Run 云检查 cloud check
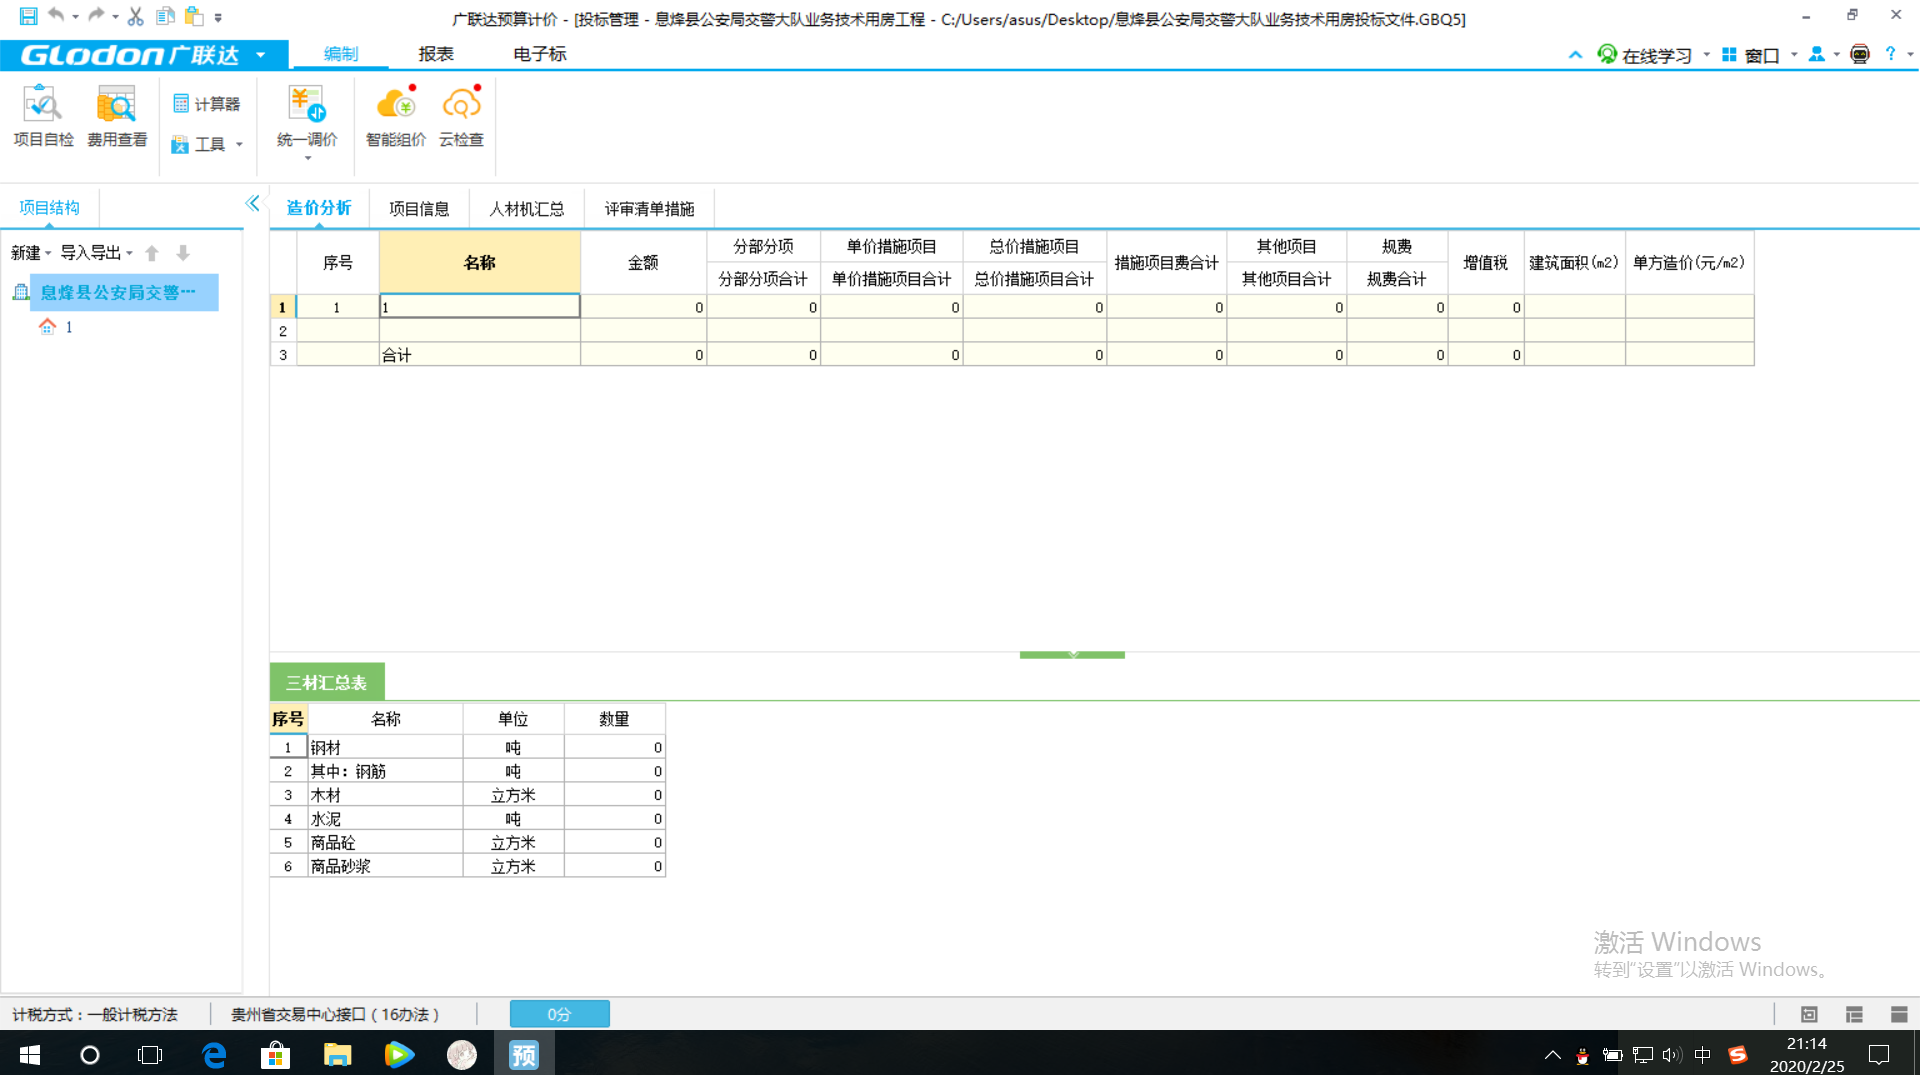This screenshot has width=1920, height=1075. (x=461, y=117)
